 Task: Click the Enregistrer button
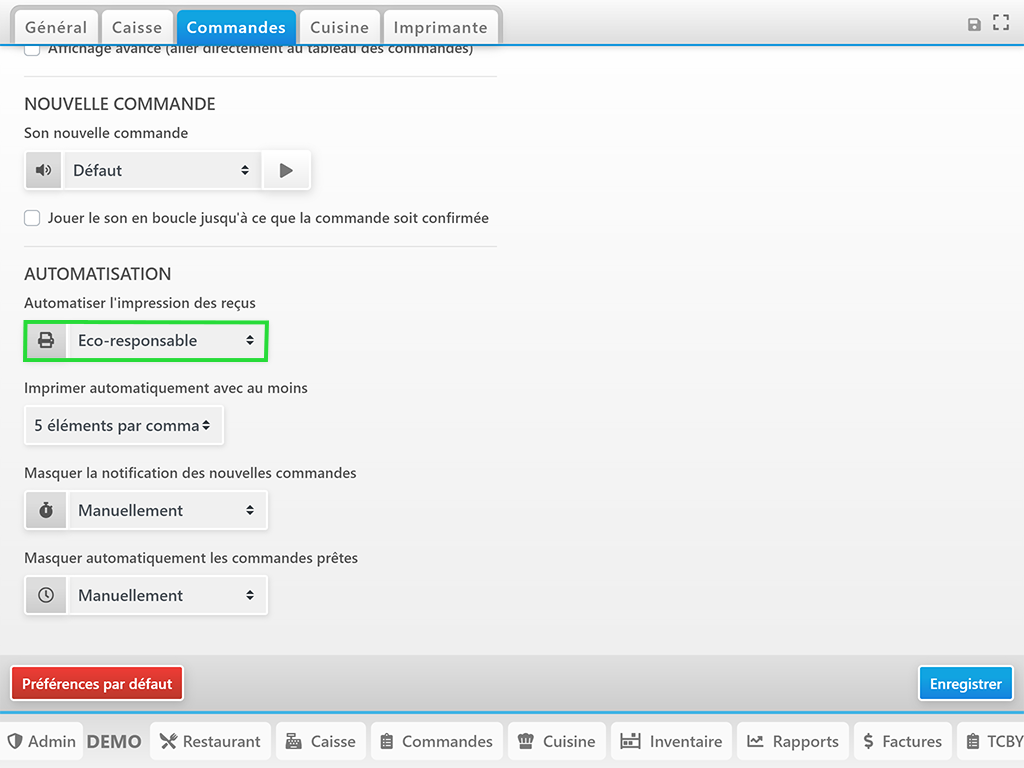point(965,684)
